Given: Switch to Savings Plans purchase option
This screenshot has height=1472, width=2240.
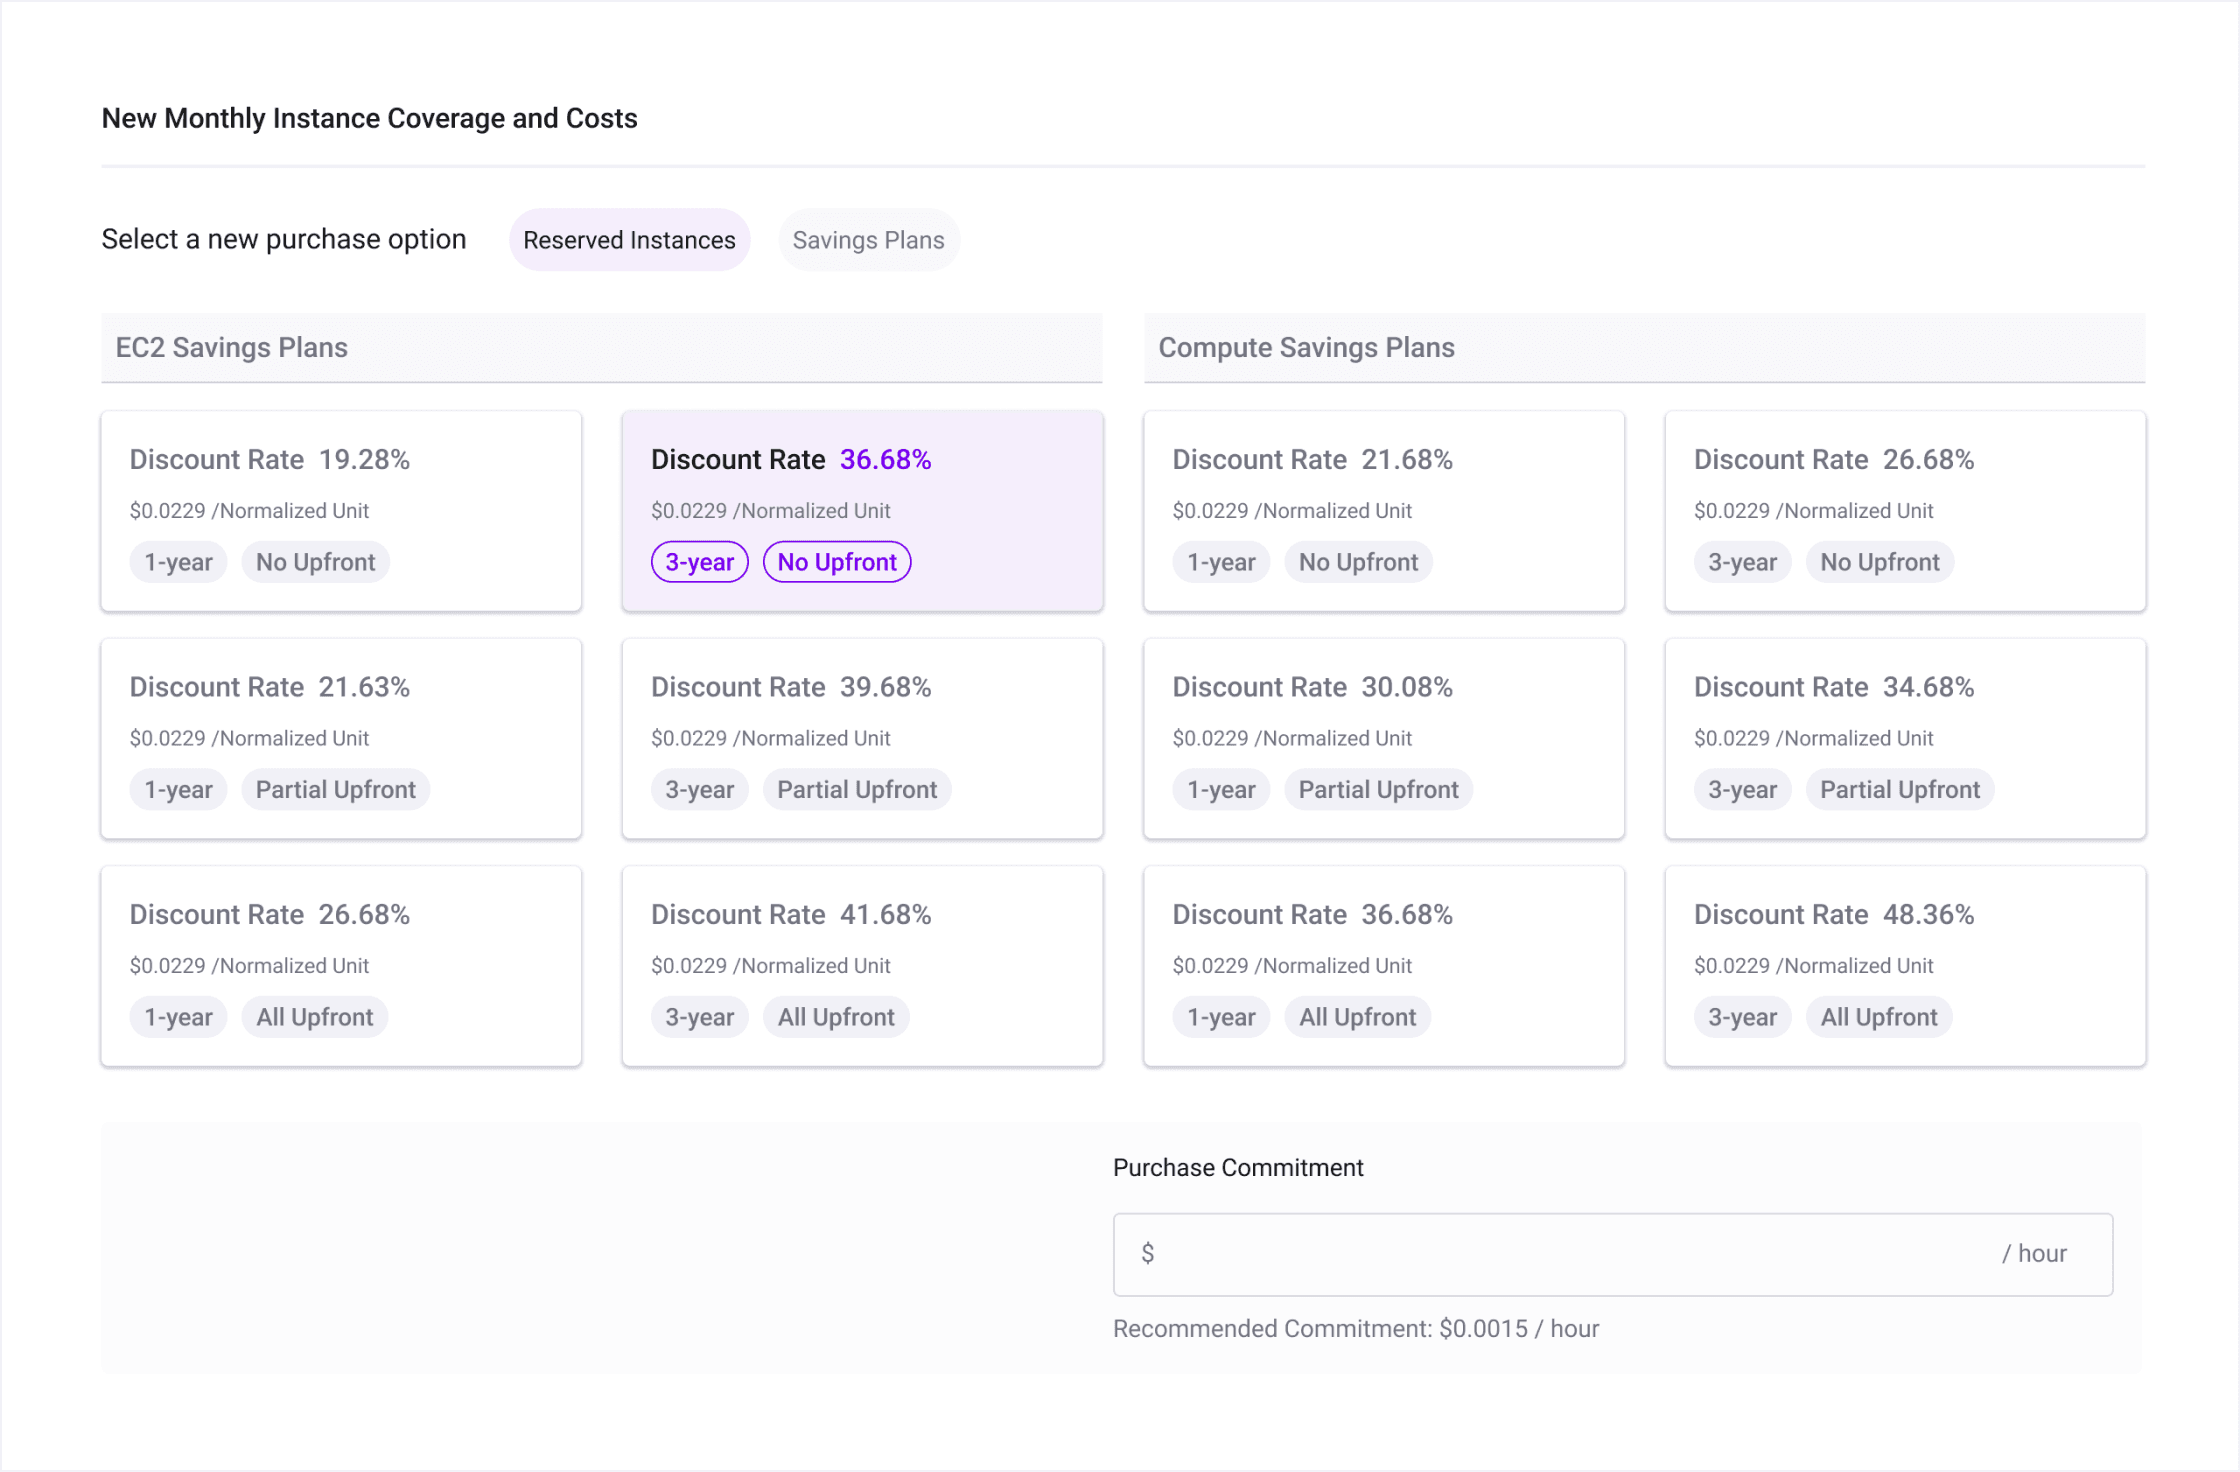Looking at the screenshot, I should tap(868, 240).
